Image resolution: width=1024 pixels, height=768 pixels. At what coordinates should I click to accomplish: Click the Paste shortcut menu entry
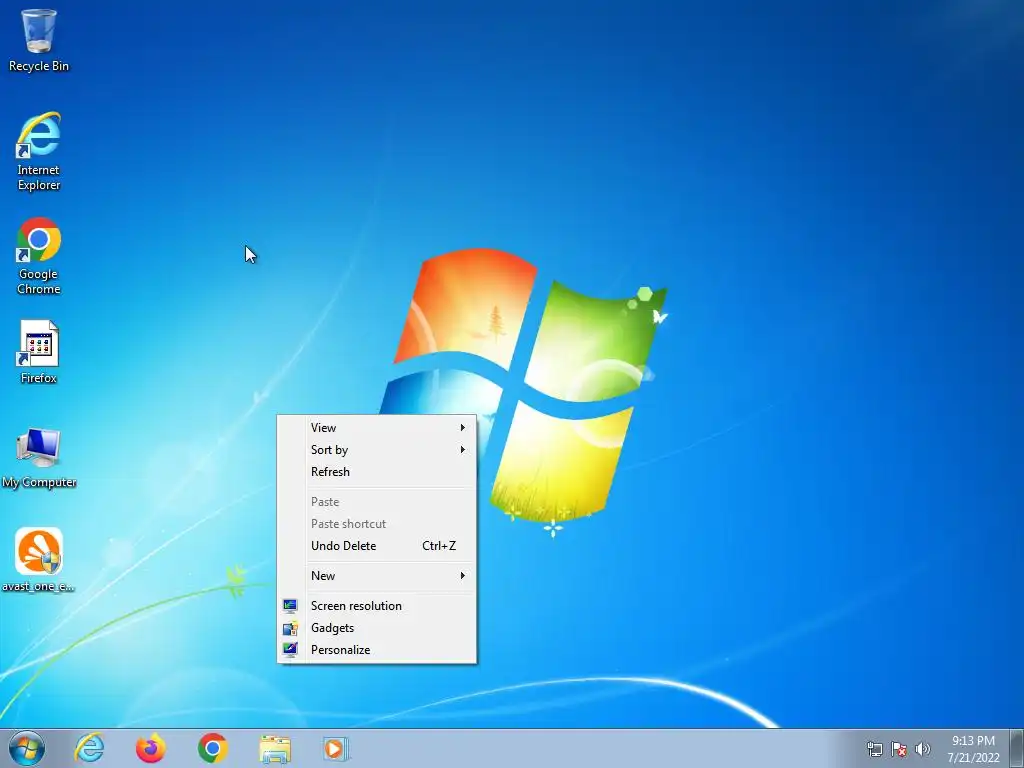[377, 524]
